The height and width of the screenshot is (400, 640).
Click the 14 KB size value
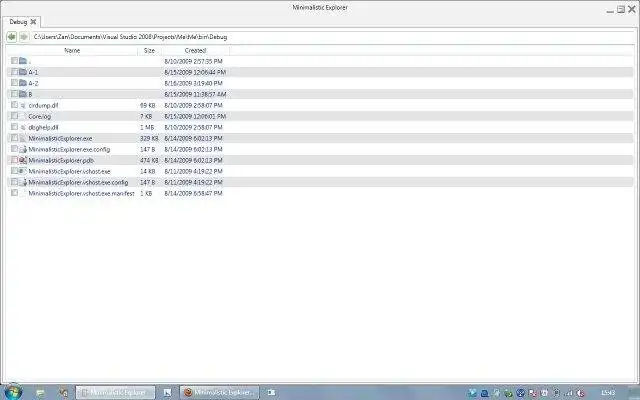pos(148,171)
